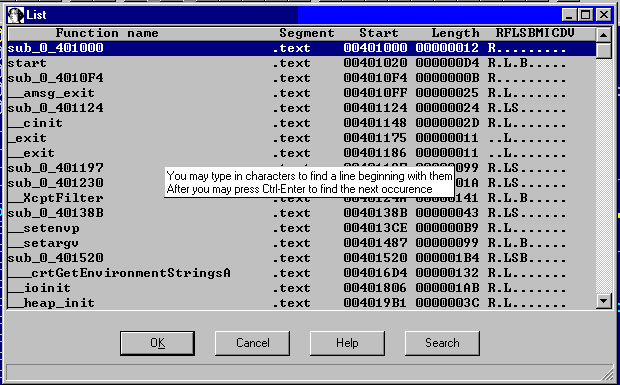Click length value 000001AB
The width and height of the screenshot is (620, 385).
(447, 288)
